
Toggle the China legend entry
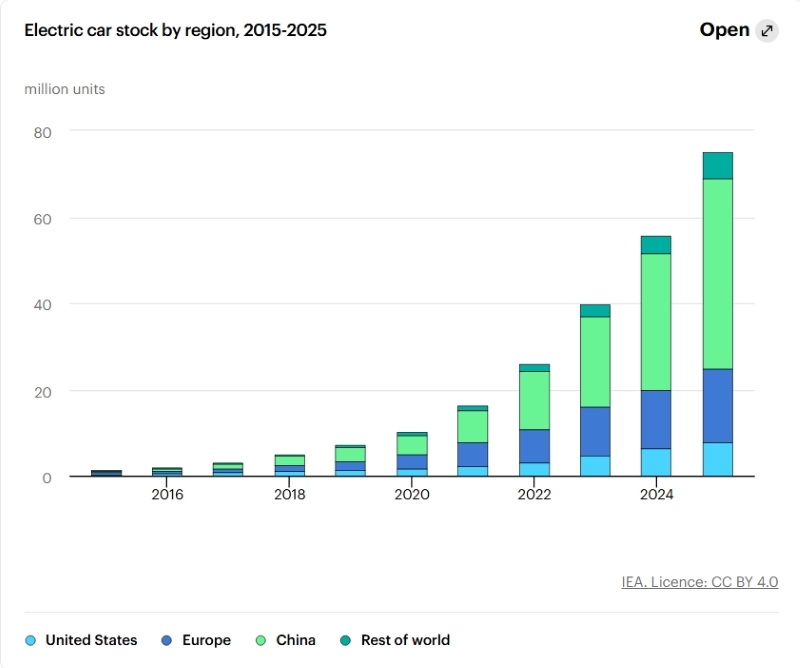pyautogui.click(x=285, y=640)
